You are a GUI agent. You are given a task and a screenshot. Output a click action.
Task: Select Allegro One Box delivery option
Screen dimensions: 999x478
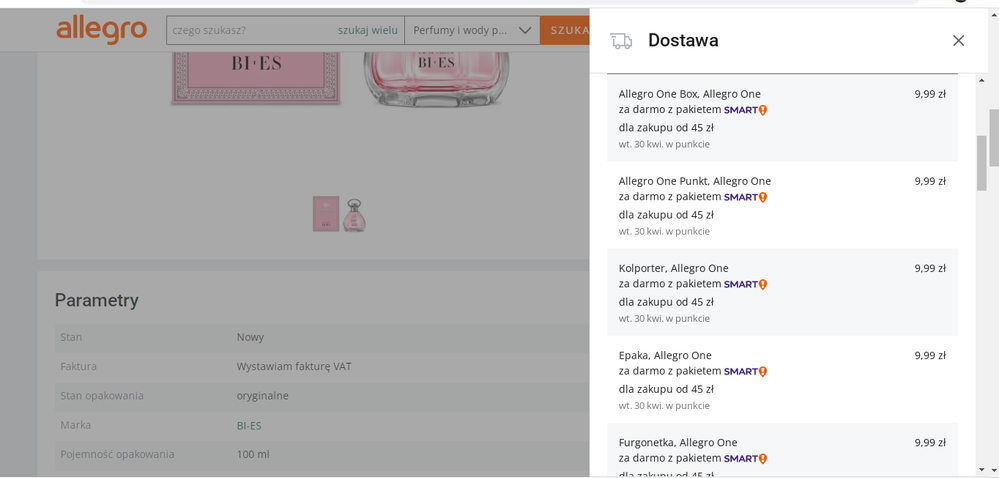click(x=782, y=118)
